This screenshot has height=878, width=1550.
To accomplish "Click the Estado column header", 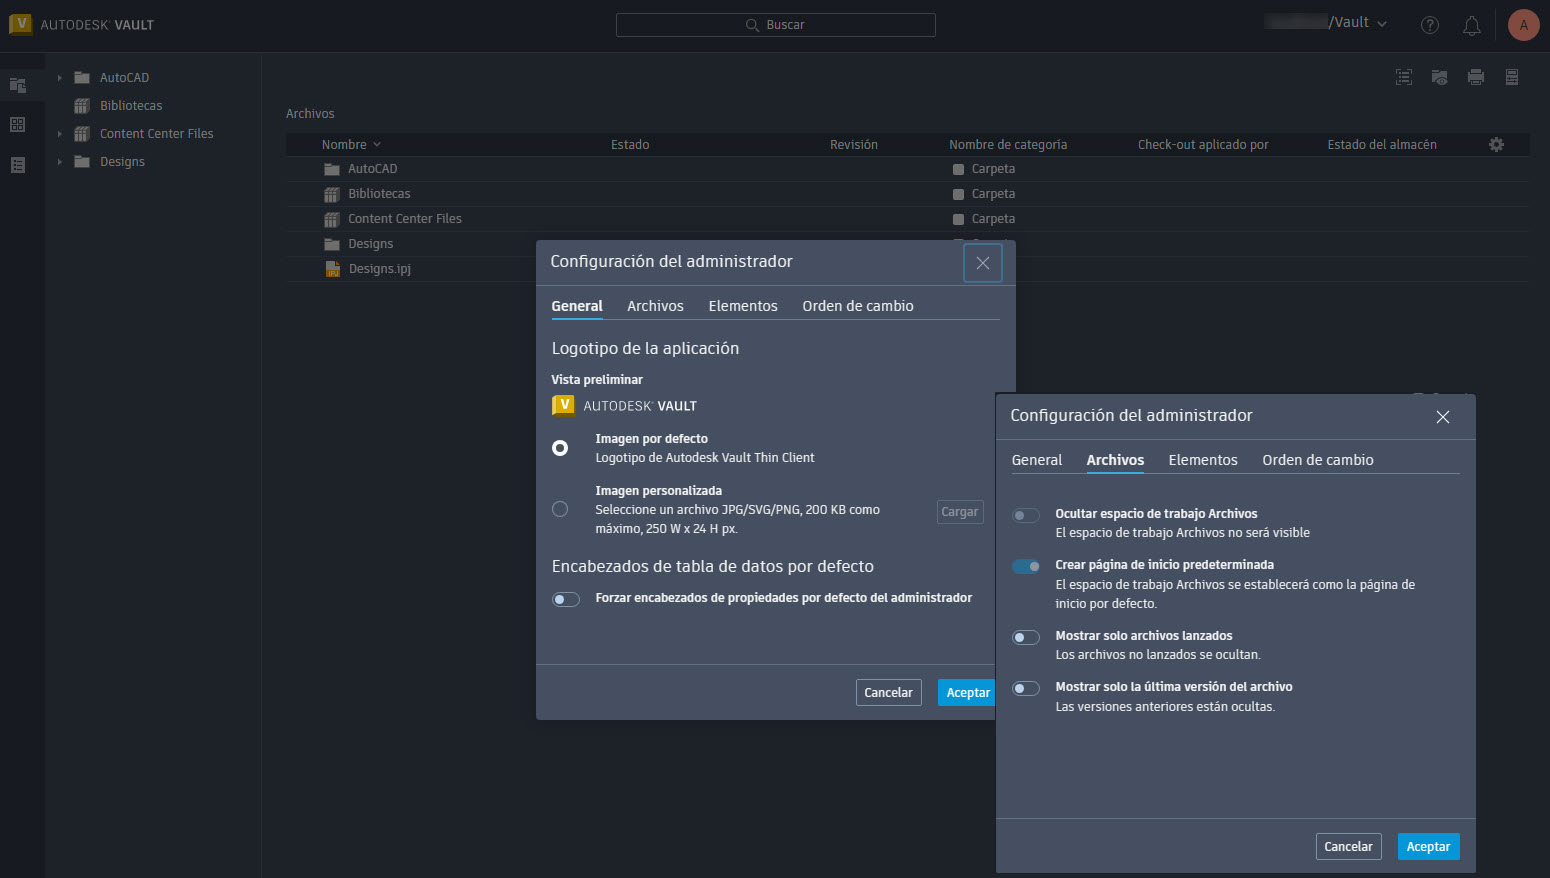I will click(x=630, y=145).
